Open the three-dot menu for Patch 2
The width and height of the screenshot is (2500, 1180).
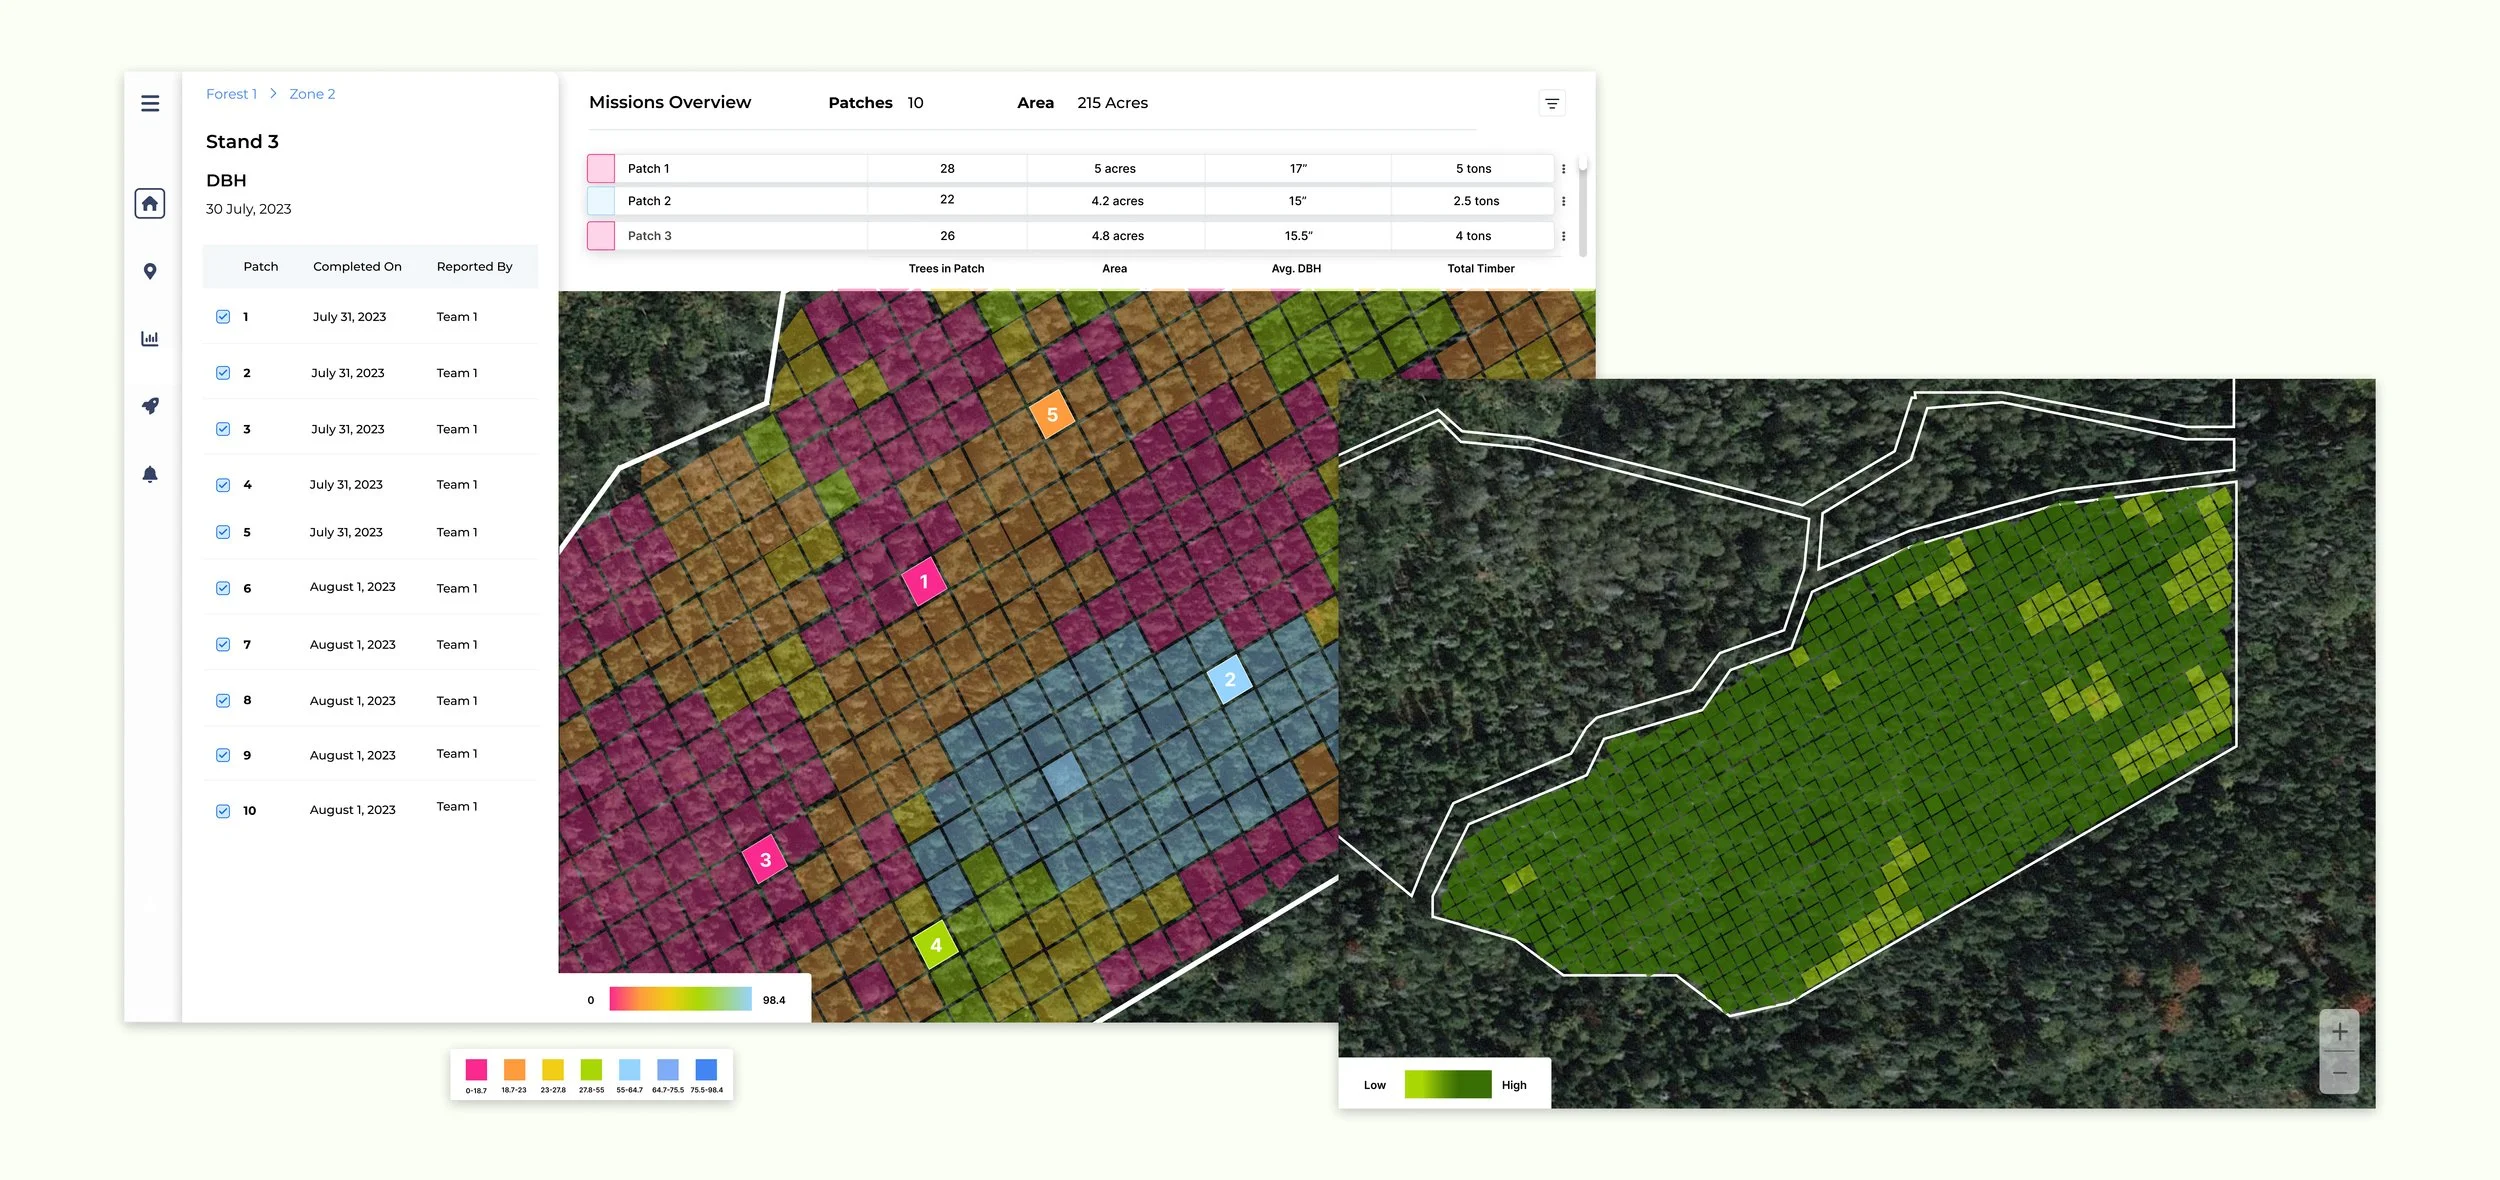[1563, 201]
